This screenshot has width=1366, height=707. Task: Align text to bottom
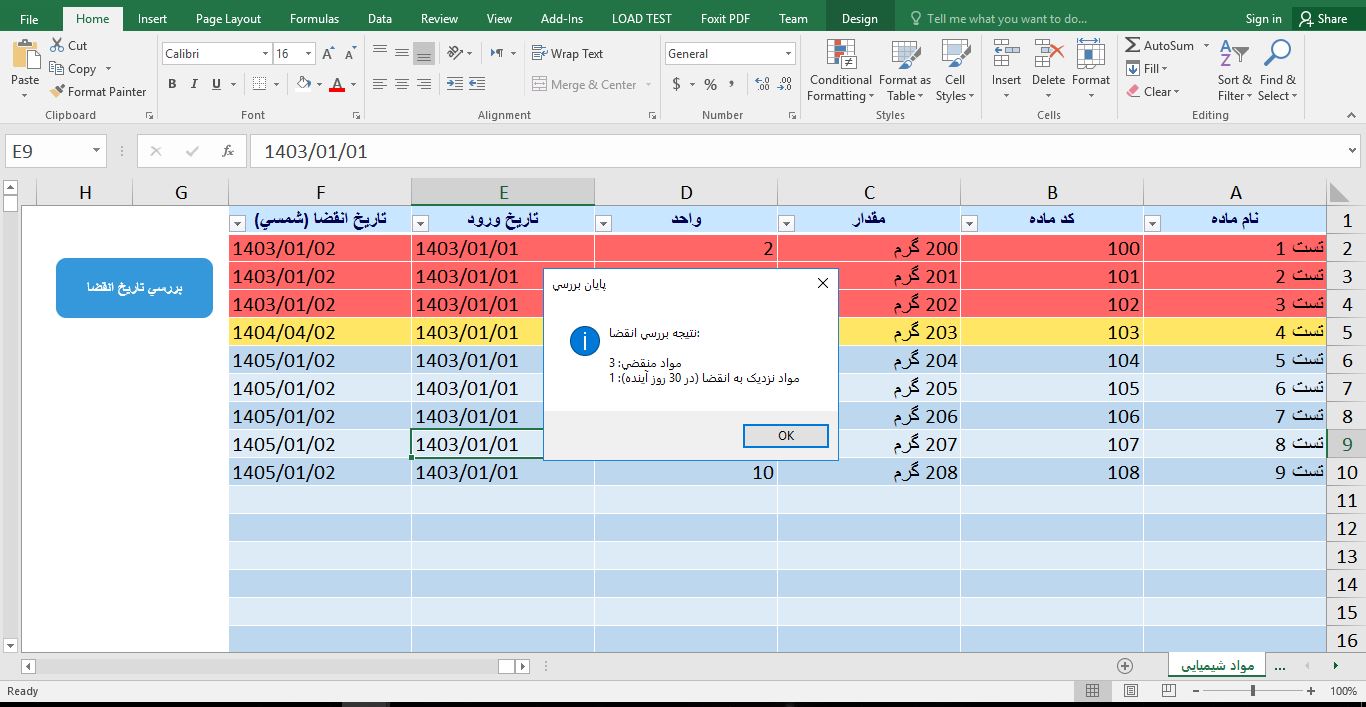424,53
